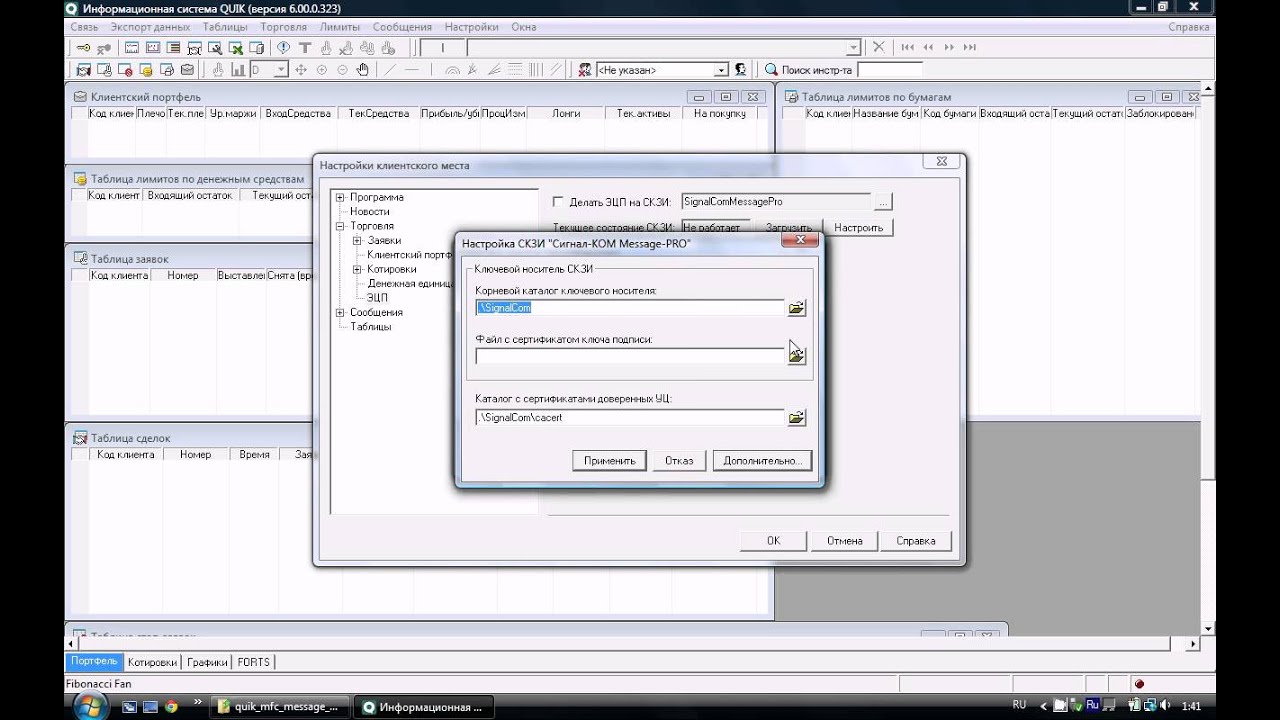Select the Fibonacci arcs drawing tool
This screenshot has height=720, width=1280.
click(x=452, y=70)
